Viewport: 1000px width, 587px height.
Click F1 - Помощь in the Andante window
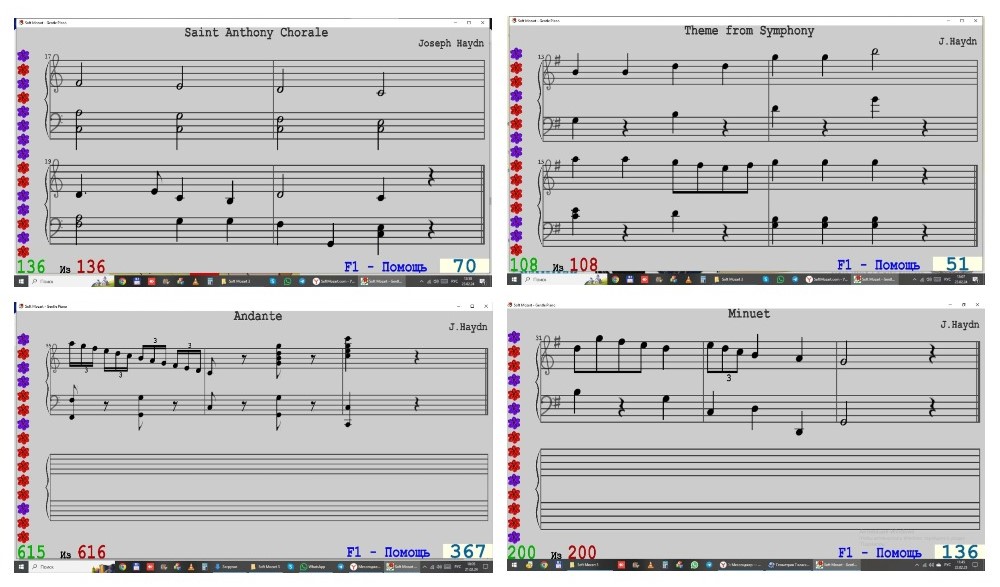(388, 552)
